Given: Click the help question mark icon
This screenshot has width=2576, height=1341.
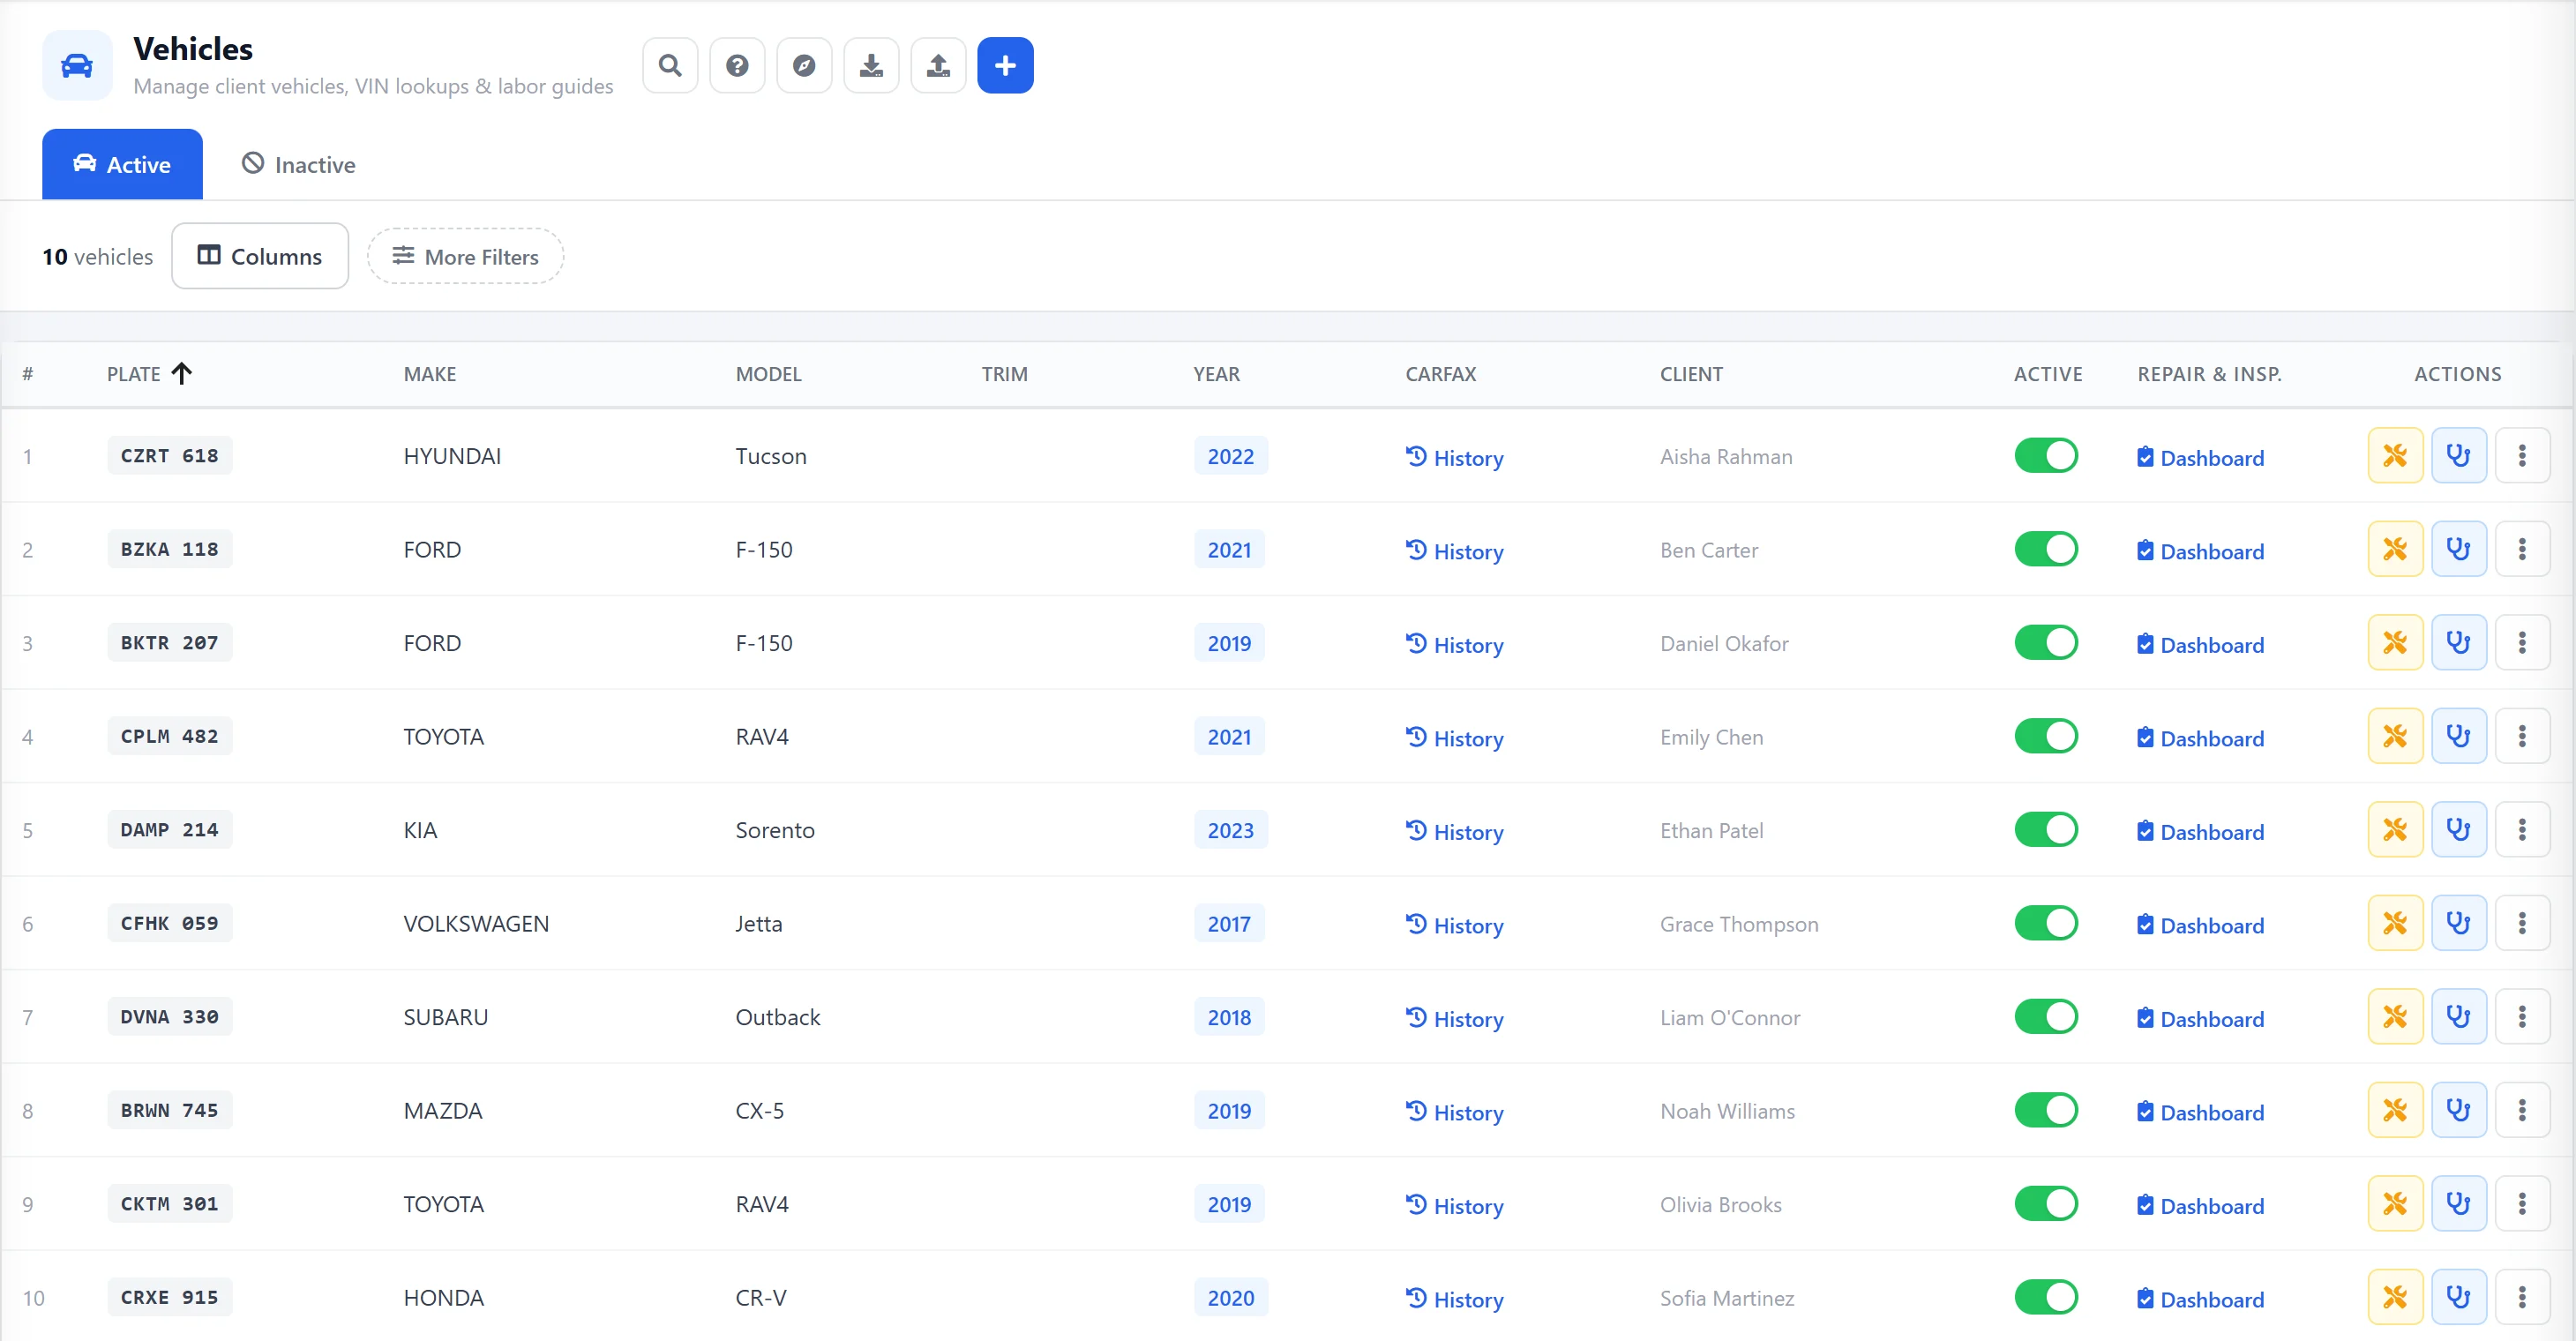Looking at the screenshot, I should pos(737,66).
